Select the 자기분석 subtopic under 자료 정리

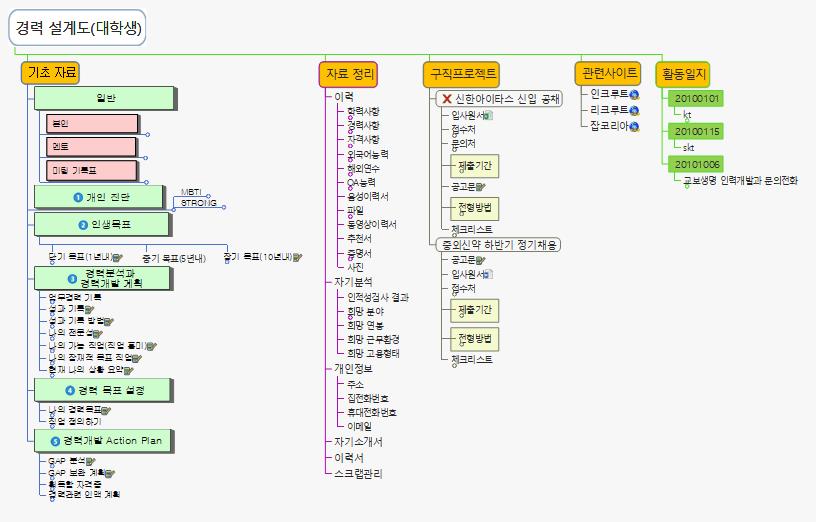point(352,282)
